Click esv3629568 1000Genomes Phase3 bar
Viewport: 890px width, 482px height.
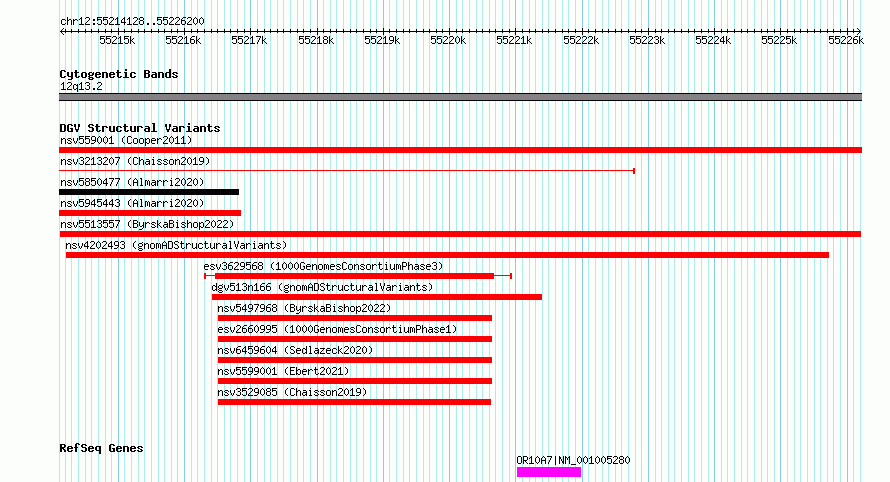pyautogui.click(x=358, y=276)
